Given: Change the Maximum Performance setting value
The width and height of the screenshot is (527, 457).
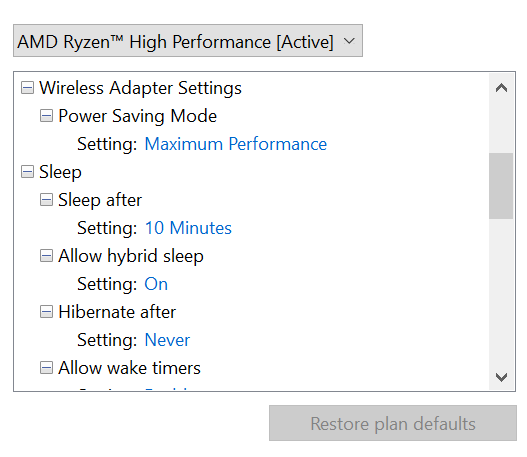Looking at the screenshot, I should (236, 144).
